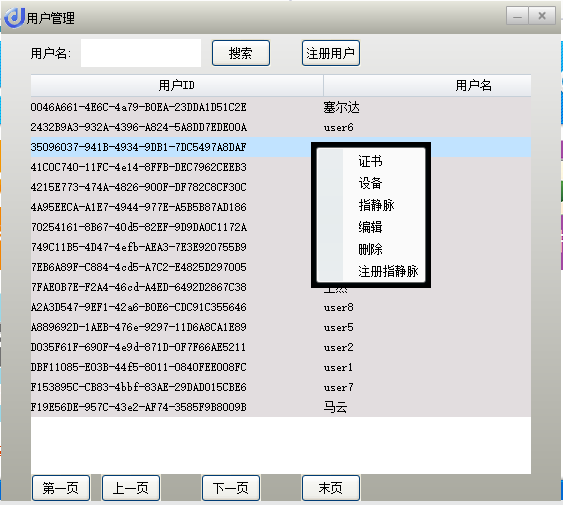
Task: Jump to 末页
Action: coord(331,488)
